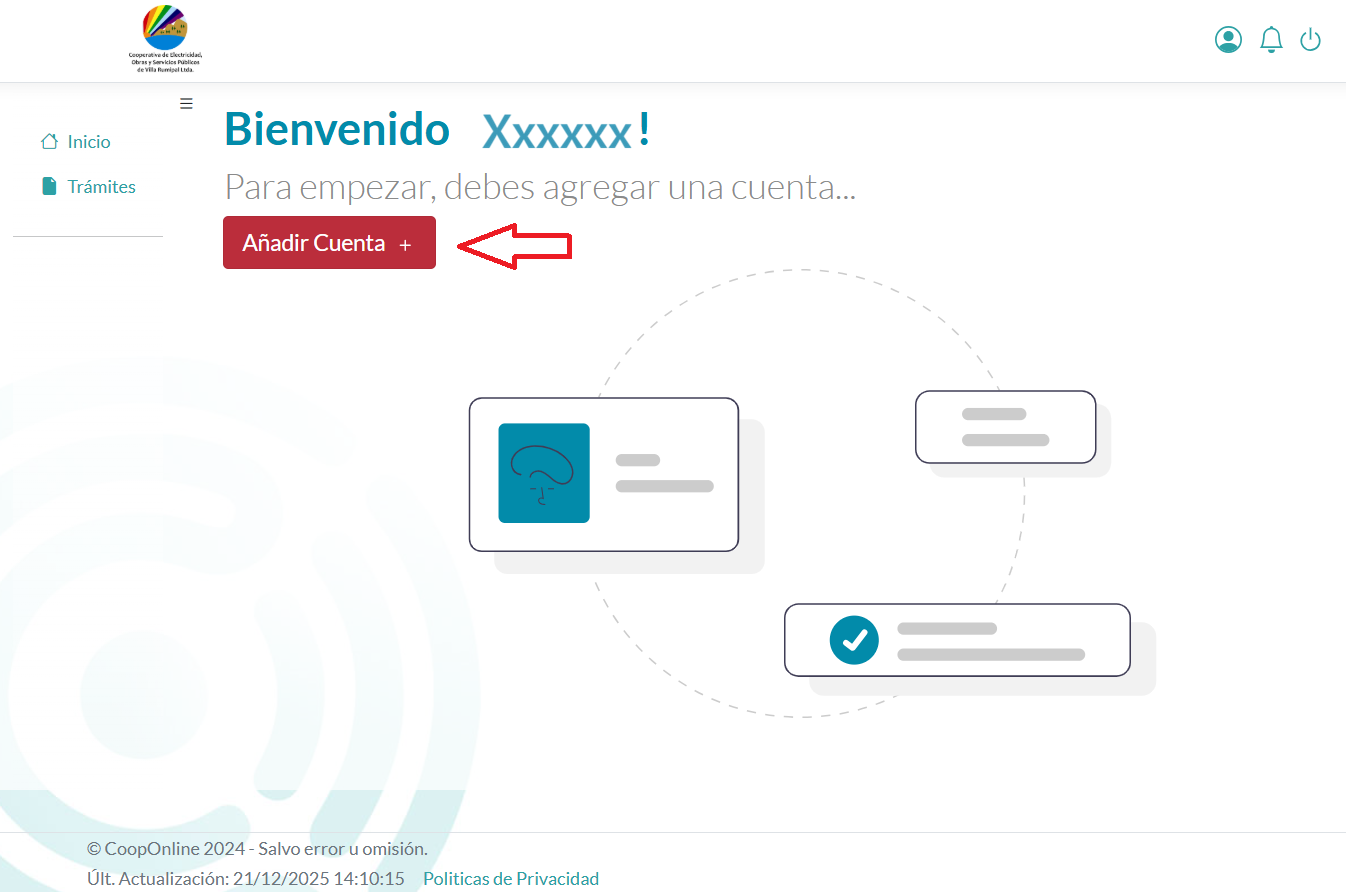Screen dimensions: 1346x892
Task: Click the Xxxxxx username in the greeting
Action: 556,131
